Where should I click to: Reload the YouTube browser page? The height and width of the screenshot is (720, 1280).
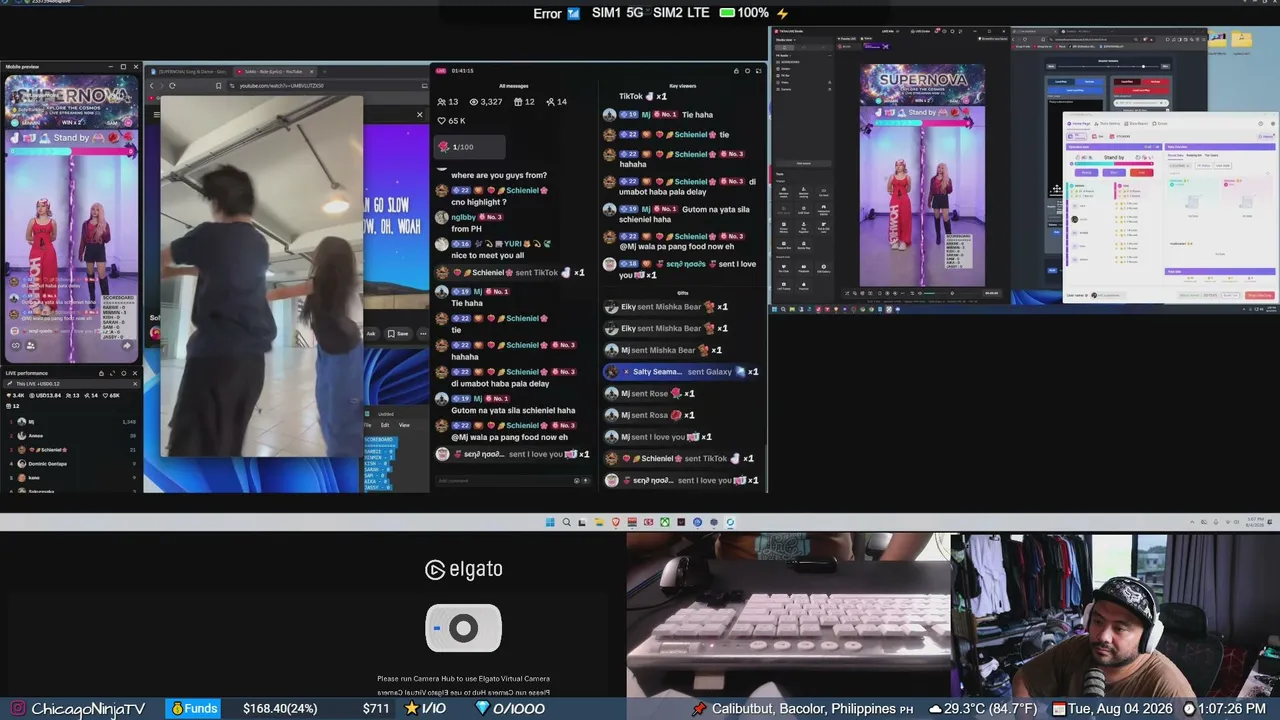172,86
